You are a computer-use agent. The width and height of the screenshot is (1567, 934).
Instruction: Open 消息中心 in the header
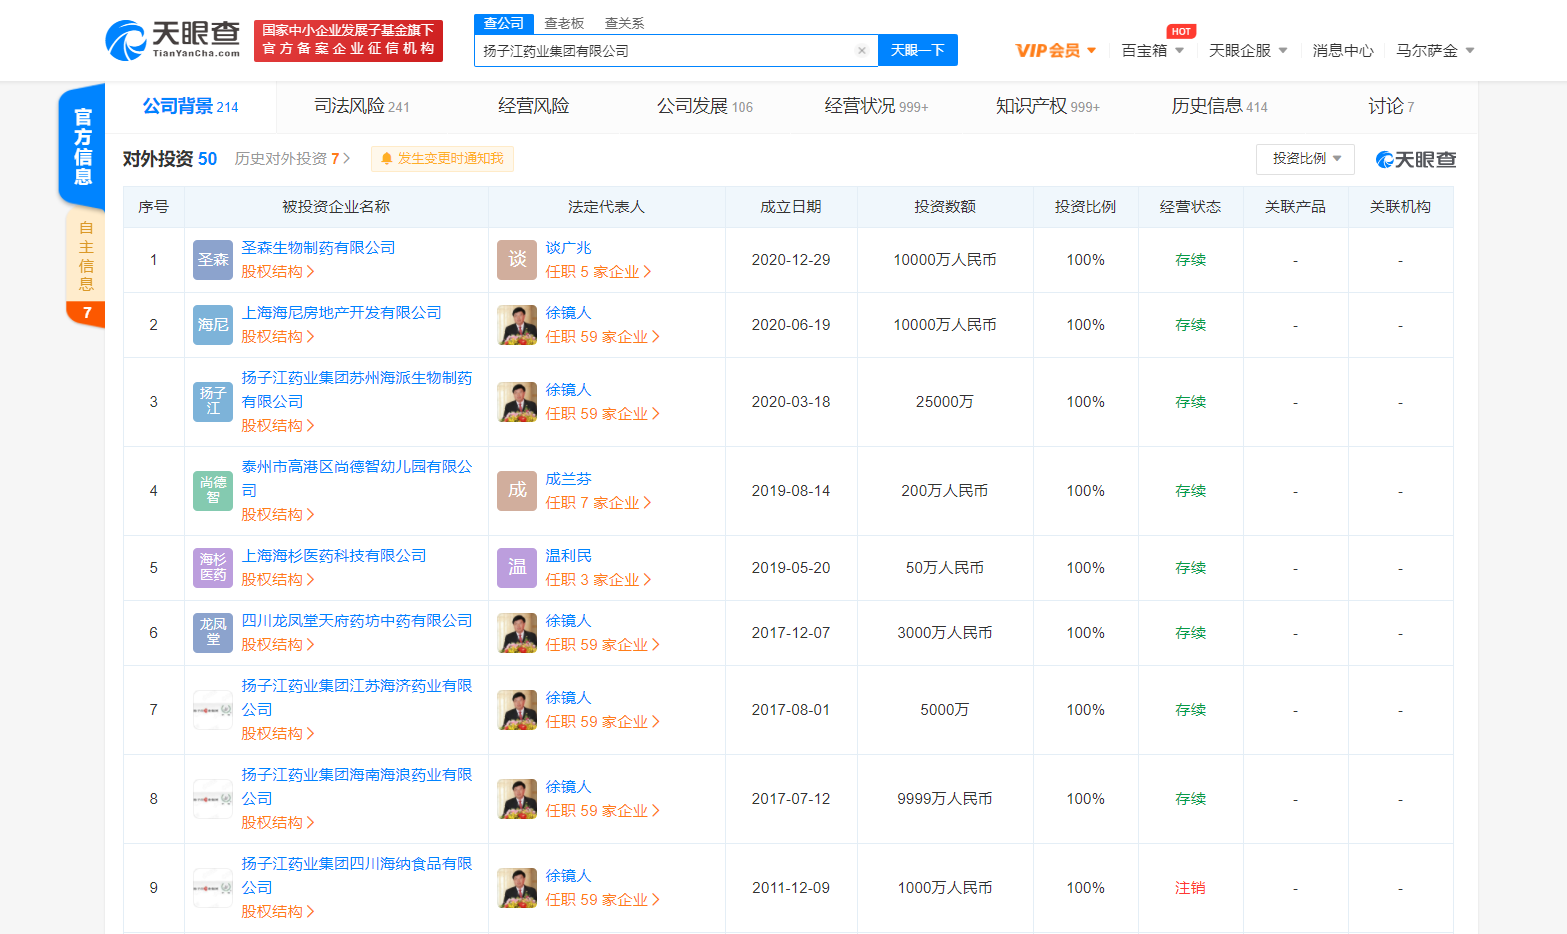click(1343, 50)
